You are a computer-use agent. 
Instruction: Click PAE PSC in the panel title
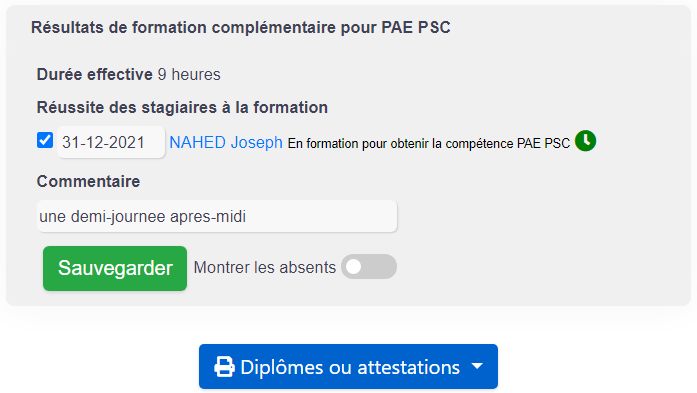pyautogui.click(x=416, y=28)
